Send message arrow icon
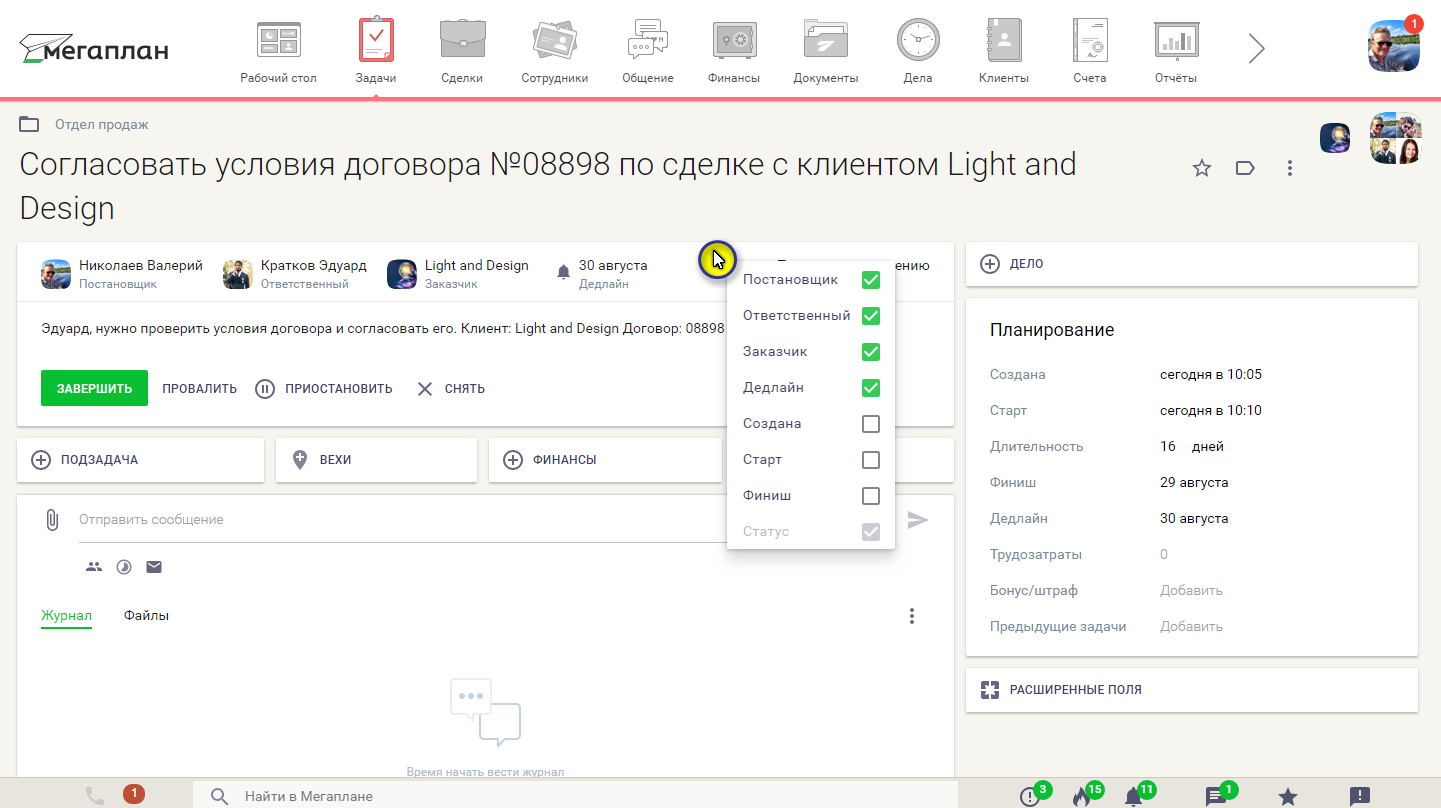The width and height of the screenshot is (1441, 808). (x=917, y=520)
